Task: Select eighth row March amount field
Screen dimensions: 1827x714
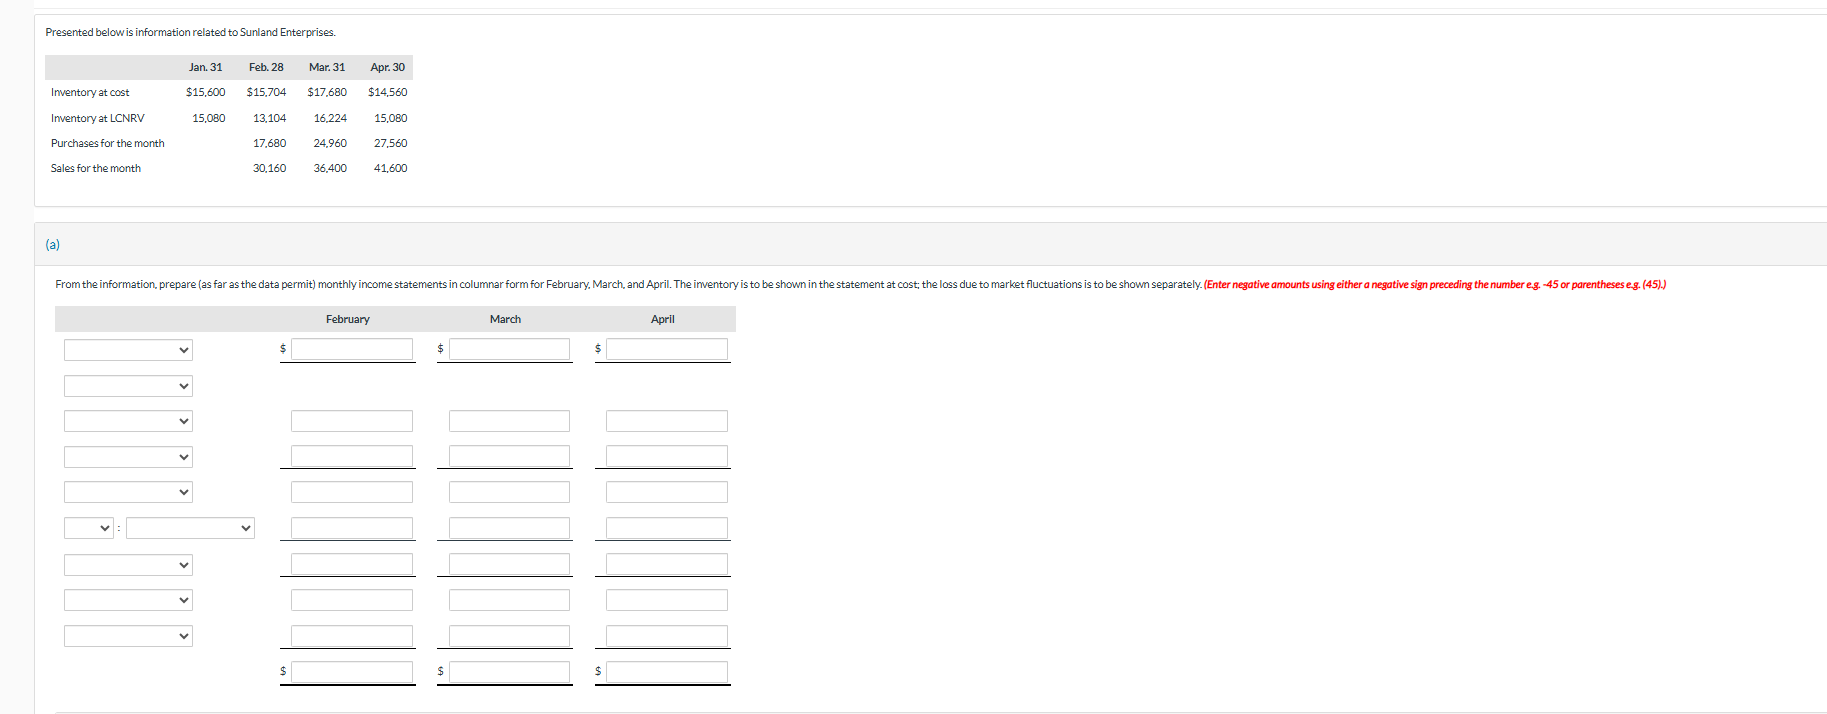Action: pos(509,600)
